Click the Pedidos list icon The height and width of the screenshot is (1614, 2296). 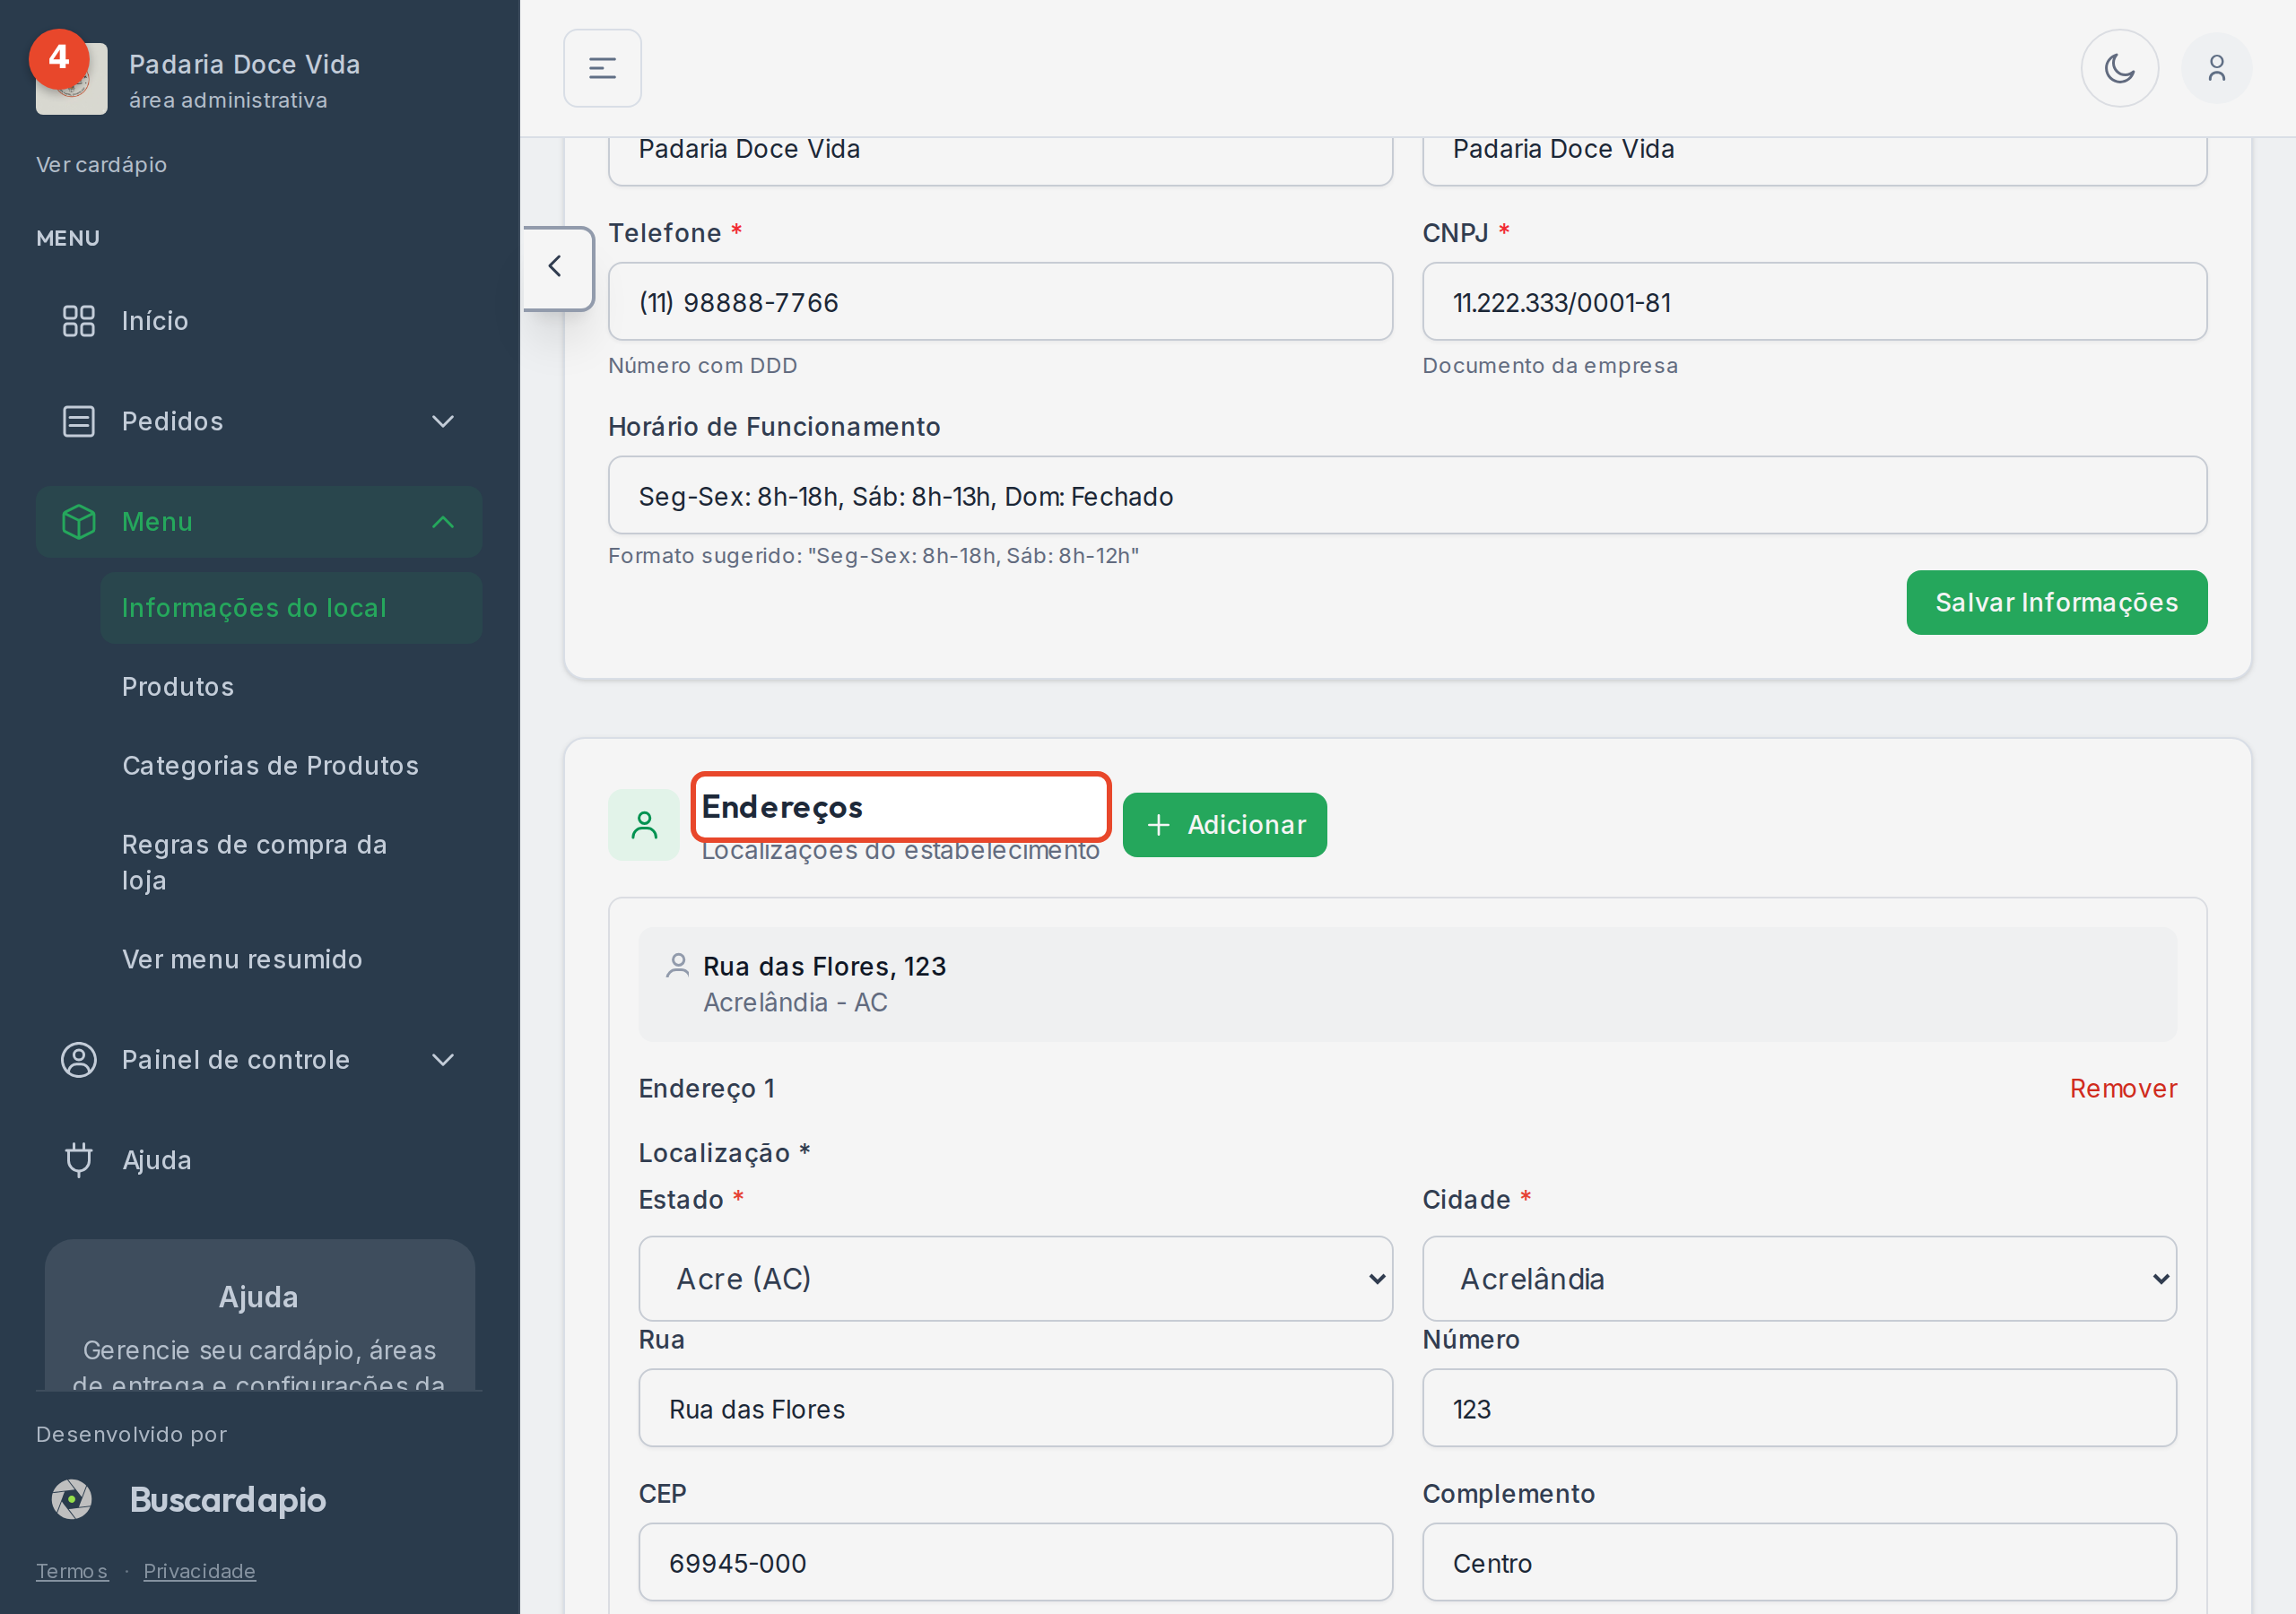79,421
